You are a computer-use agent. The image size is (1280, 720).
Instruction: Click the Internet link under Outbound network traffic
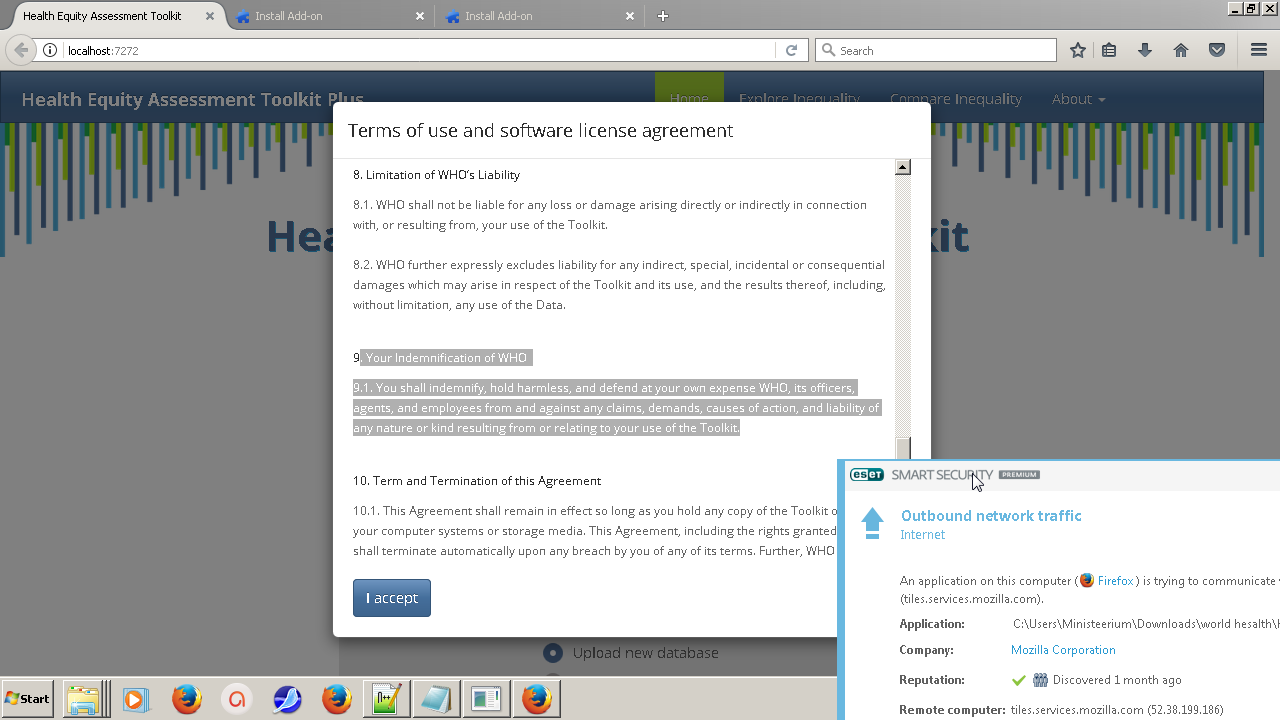click(922, 535)
